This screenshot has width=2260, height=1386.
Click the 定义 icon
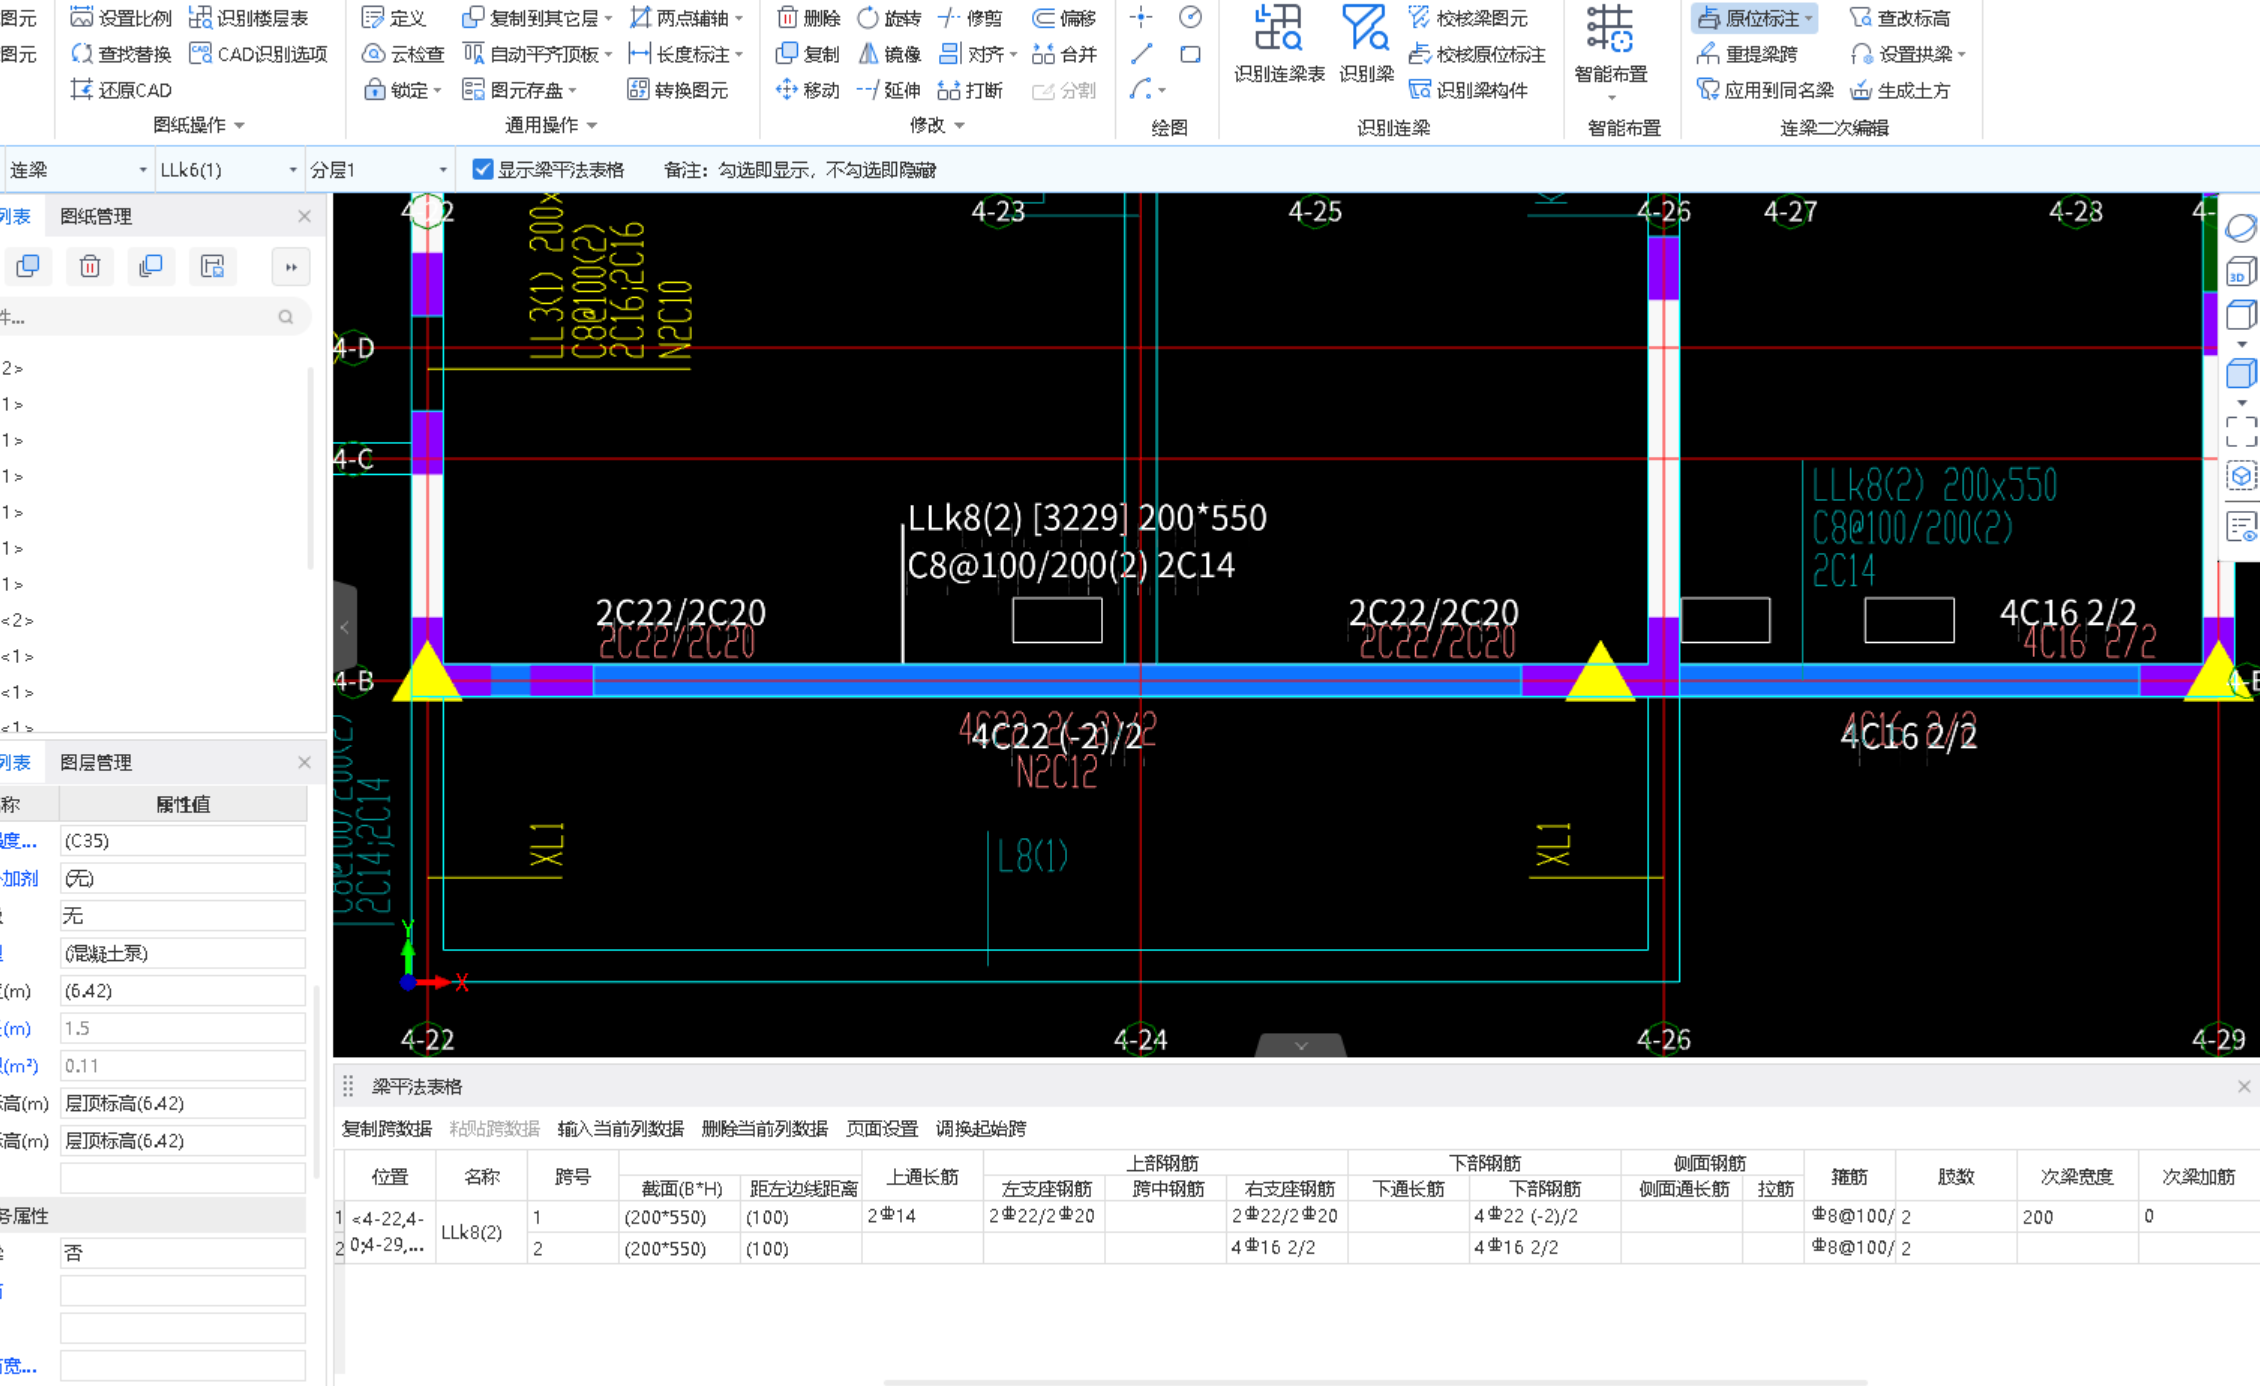(x=373, y=17)
